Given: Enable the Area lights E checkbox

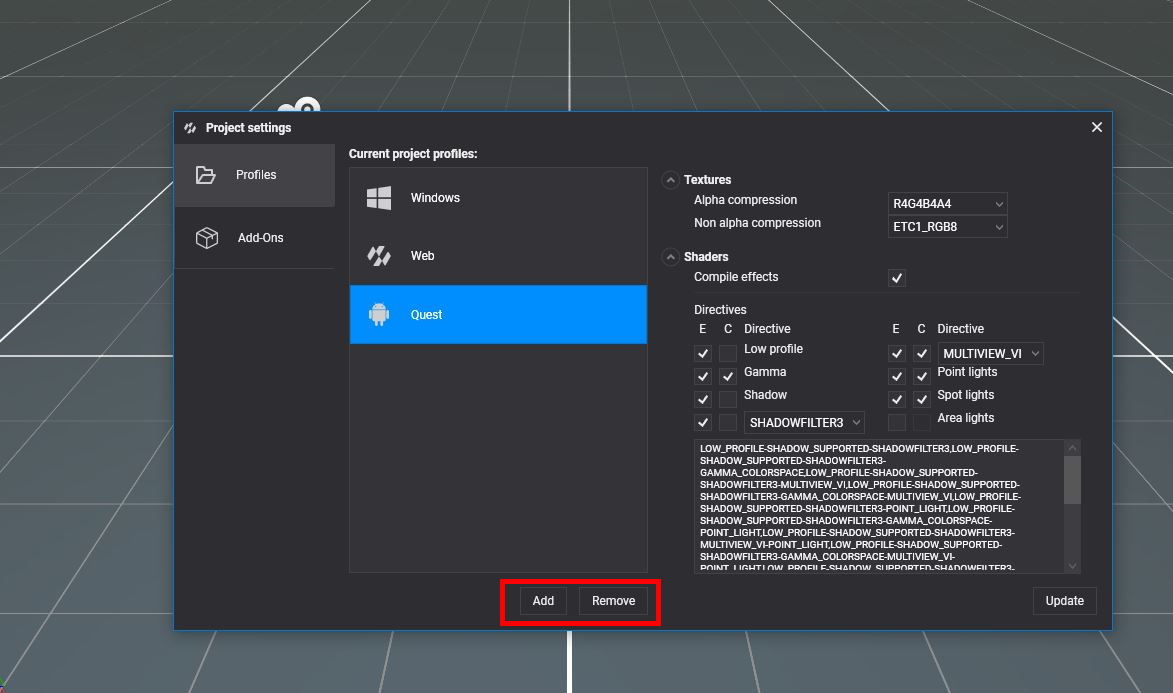Looking at the screenshot, I should tap(897, 422).
